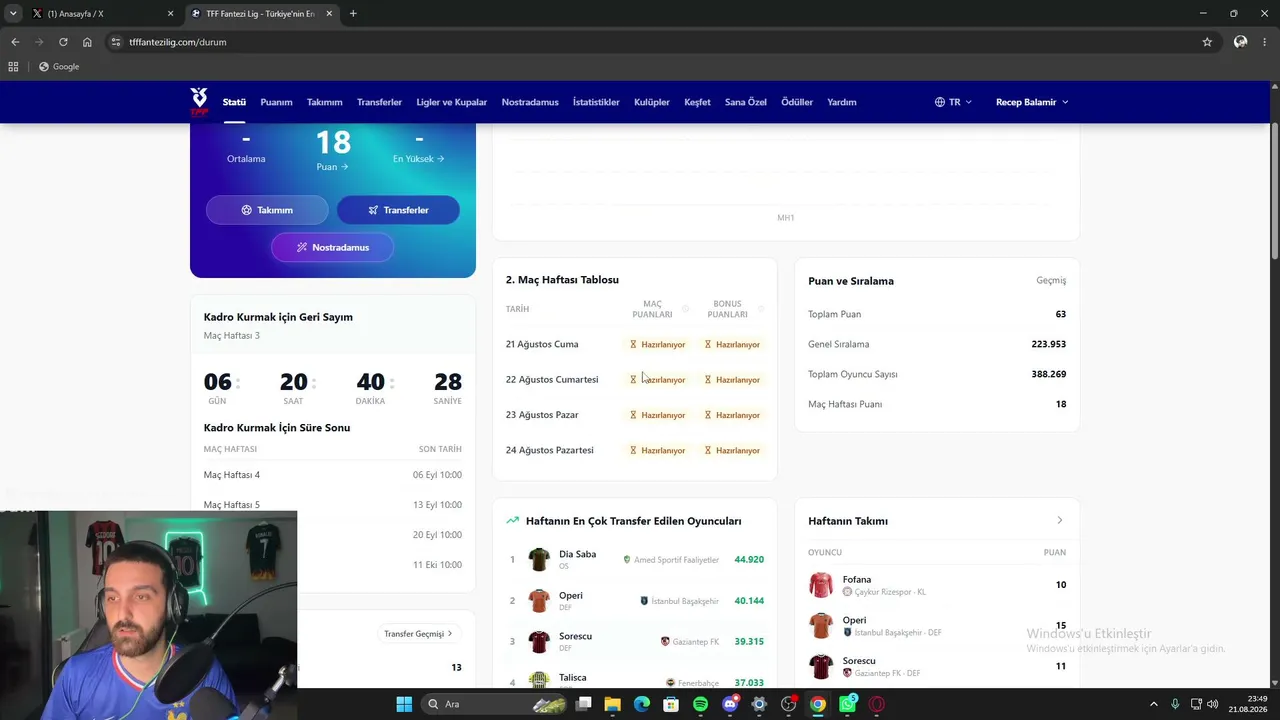
Task: Open the Sana Özel section
Action: [x=746, y=102]
